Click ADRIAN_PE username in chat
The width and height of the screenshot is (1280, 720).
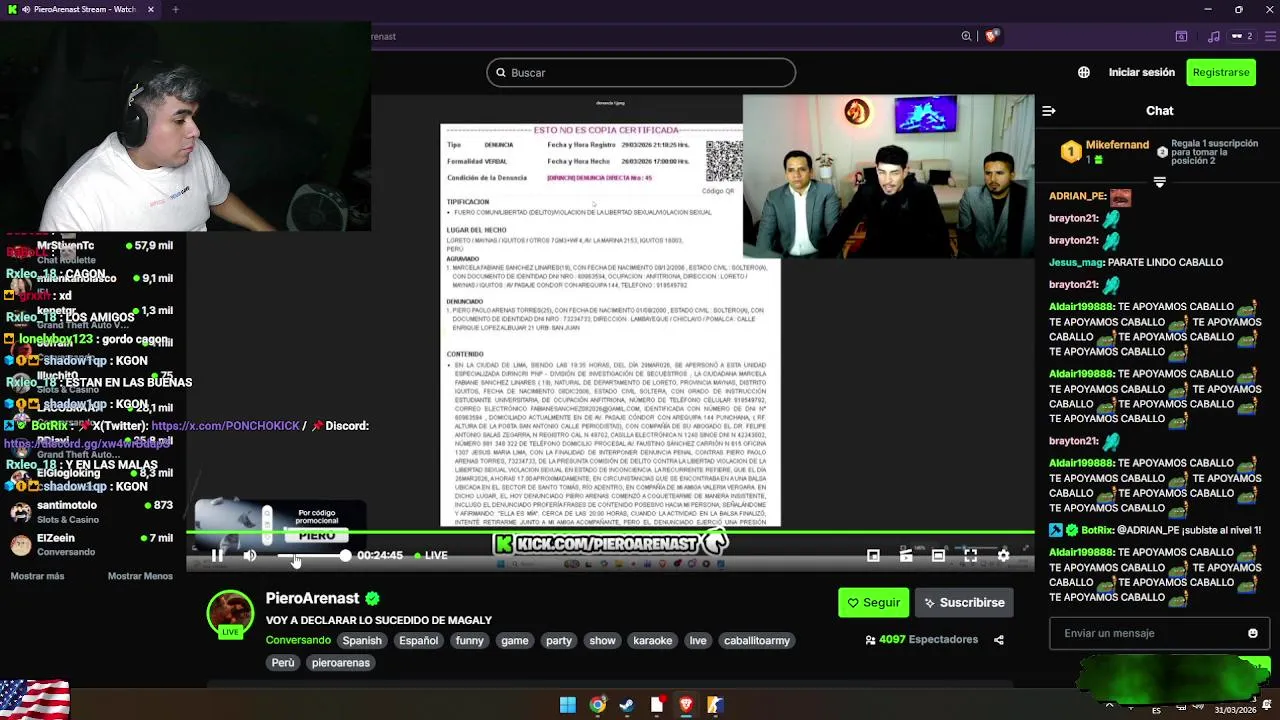click(1077, 196)
